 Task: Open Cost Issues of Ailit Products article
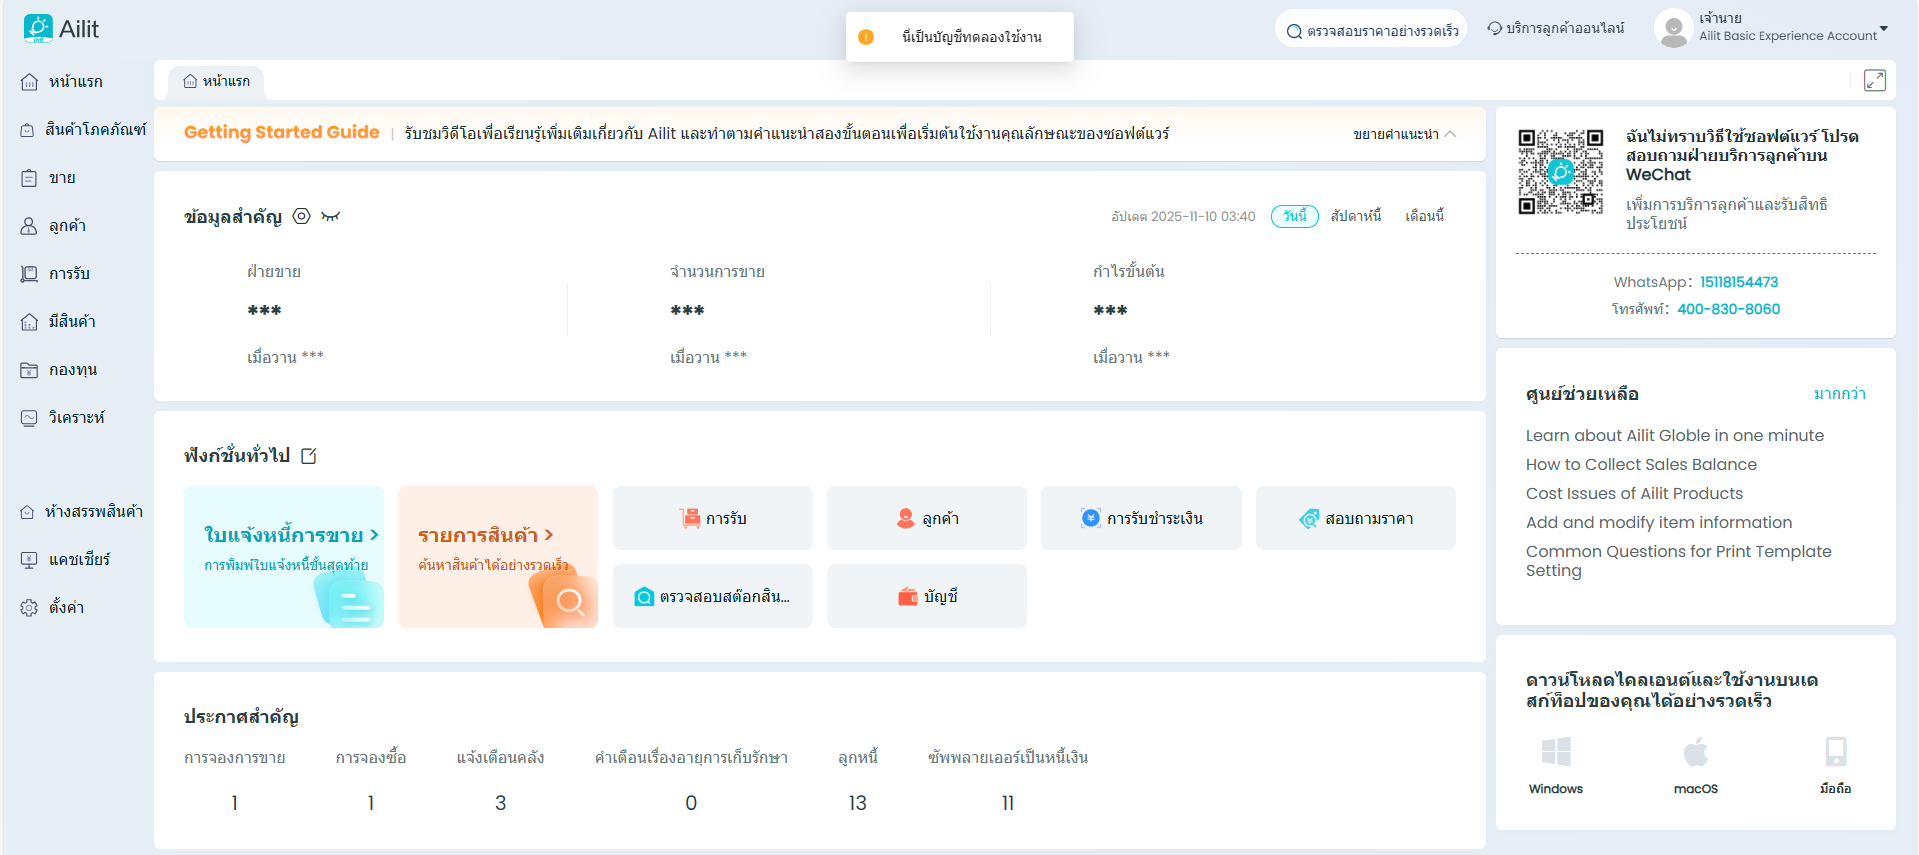click(1634, 493)
